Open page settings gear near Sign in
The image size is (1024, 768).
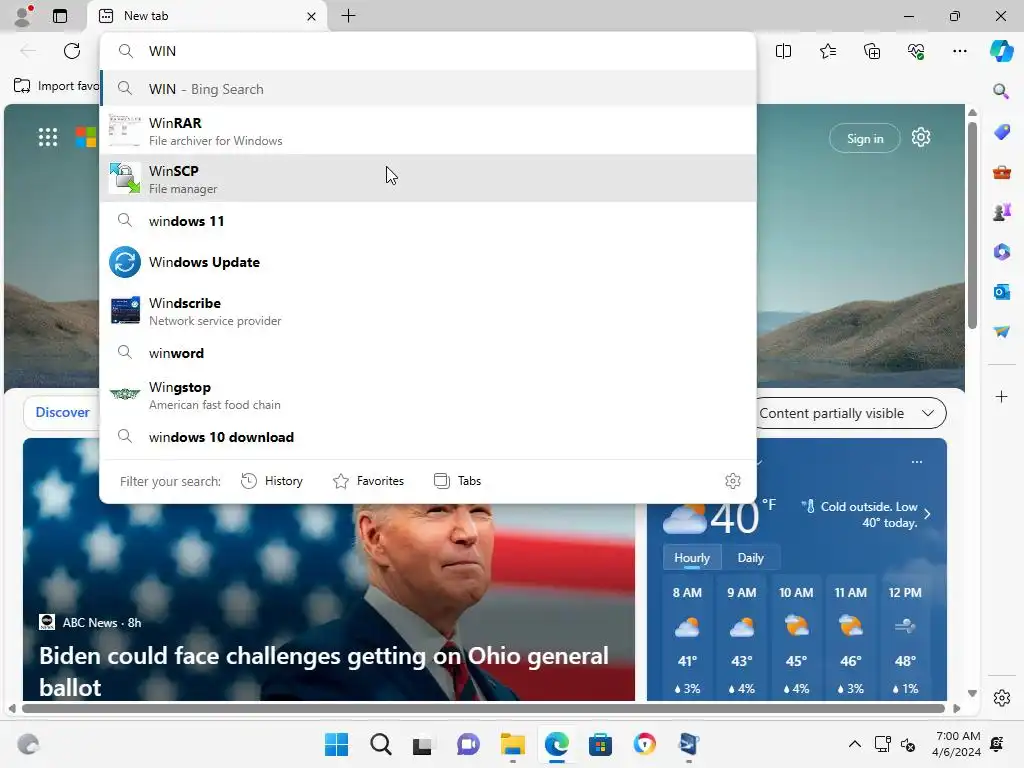(921, 137)
